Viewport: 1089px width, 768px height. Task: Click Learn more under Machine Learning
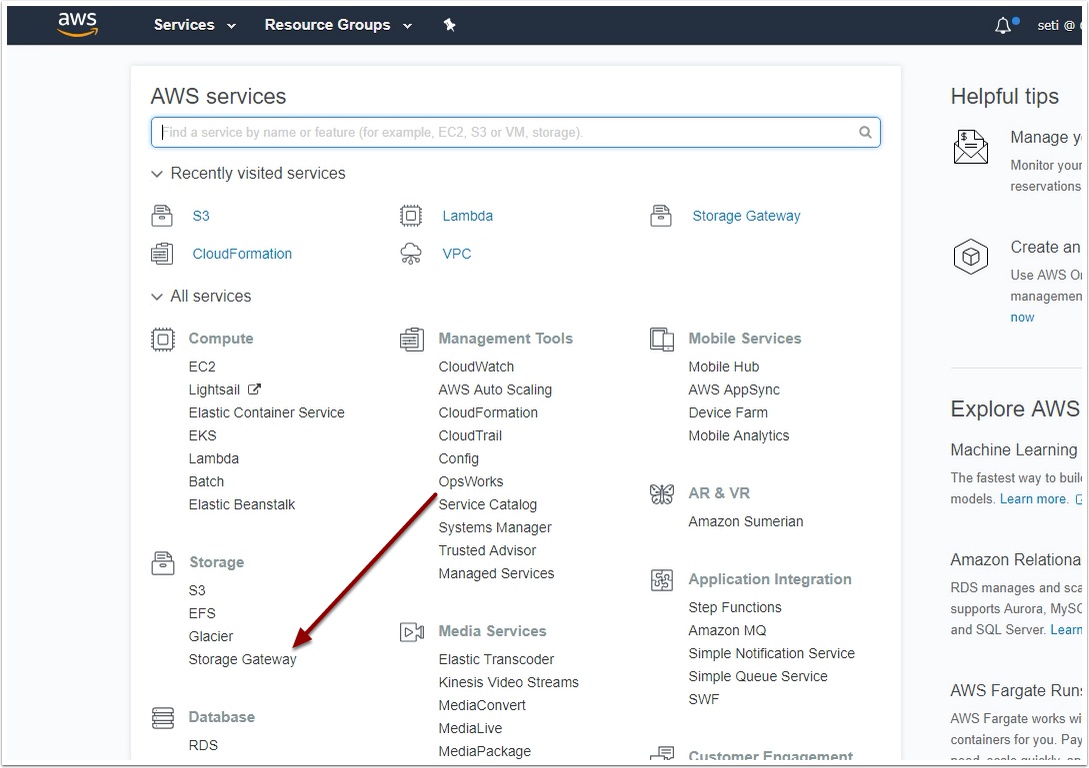click(x=1033, y=499)
